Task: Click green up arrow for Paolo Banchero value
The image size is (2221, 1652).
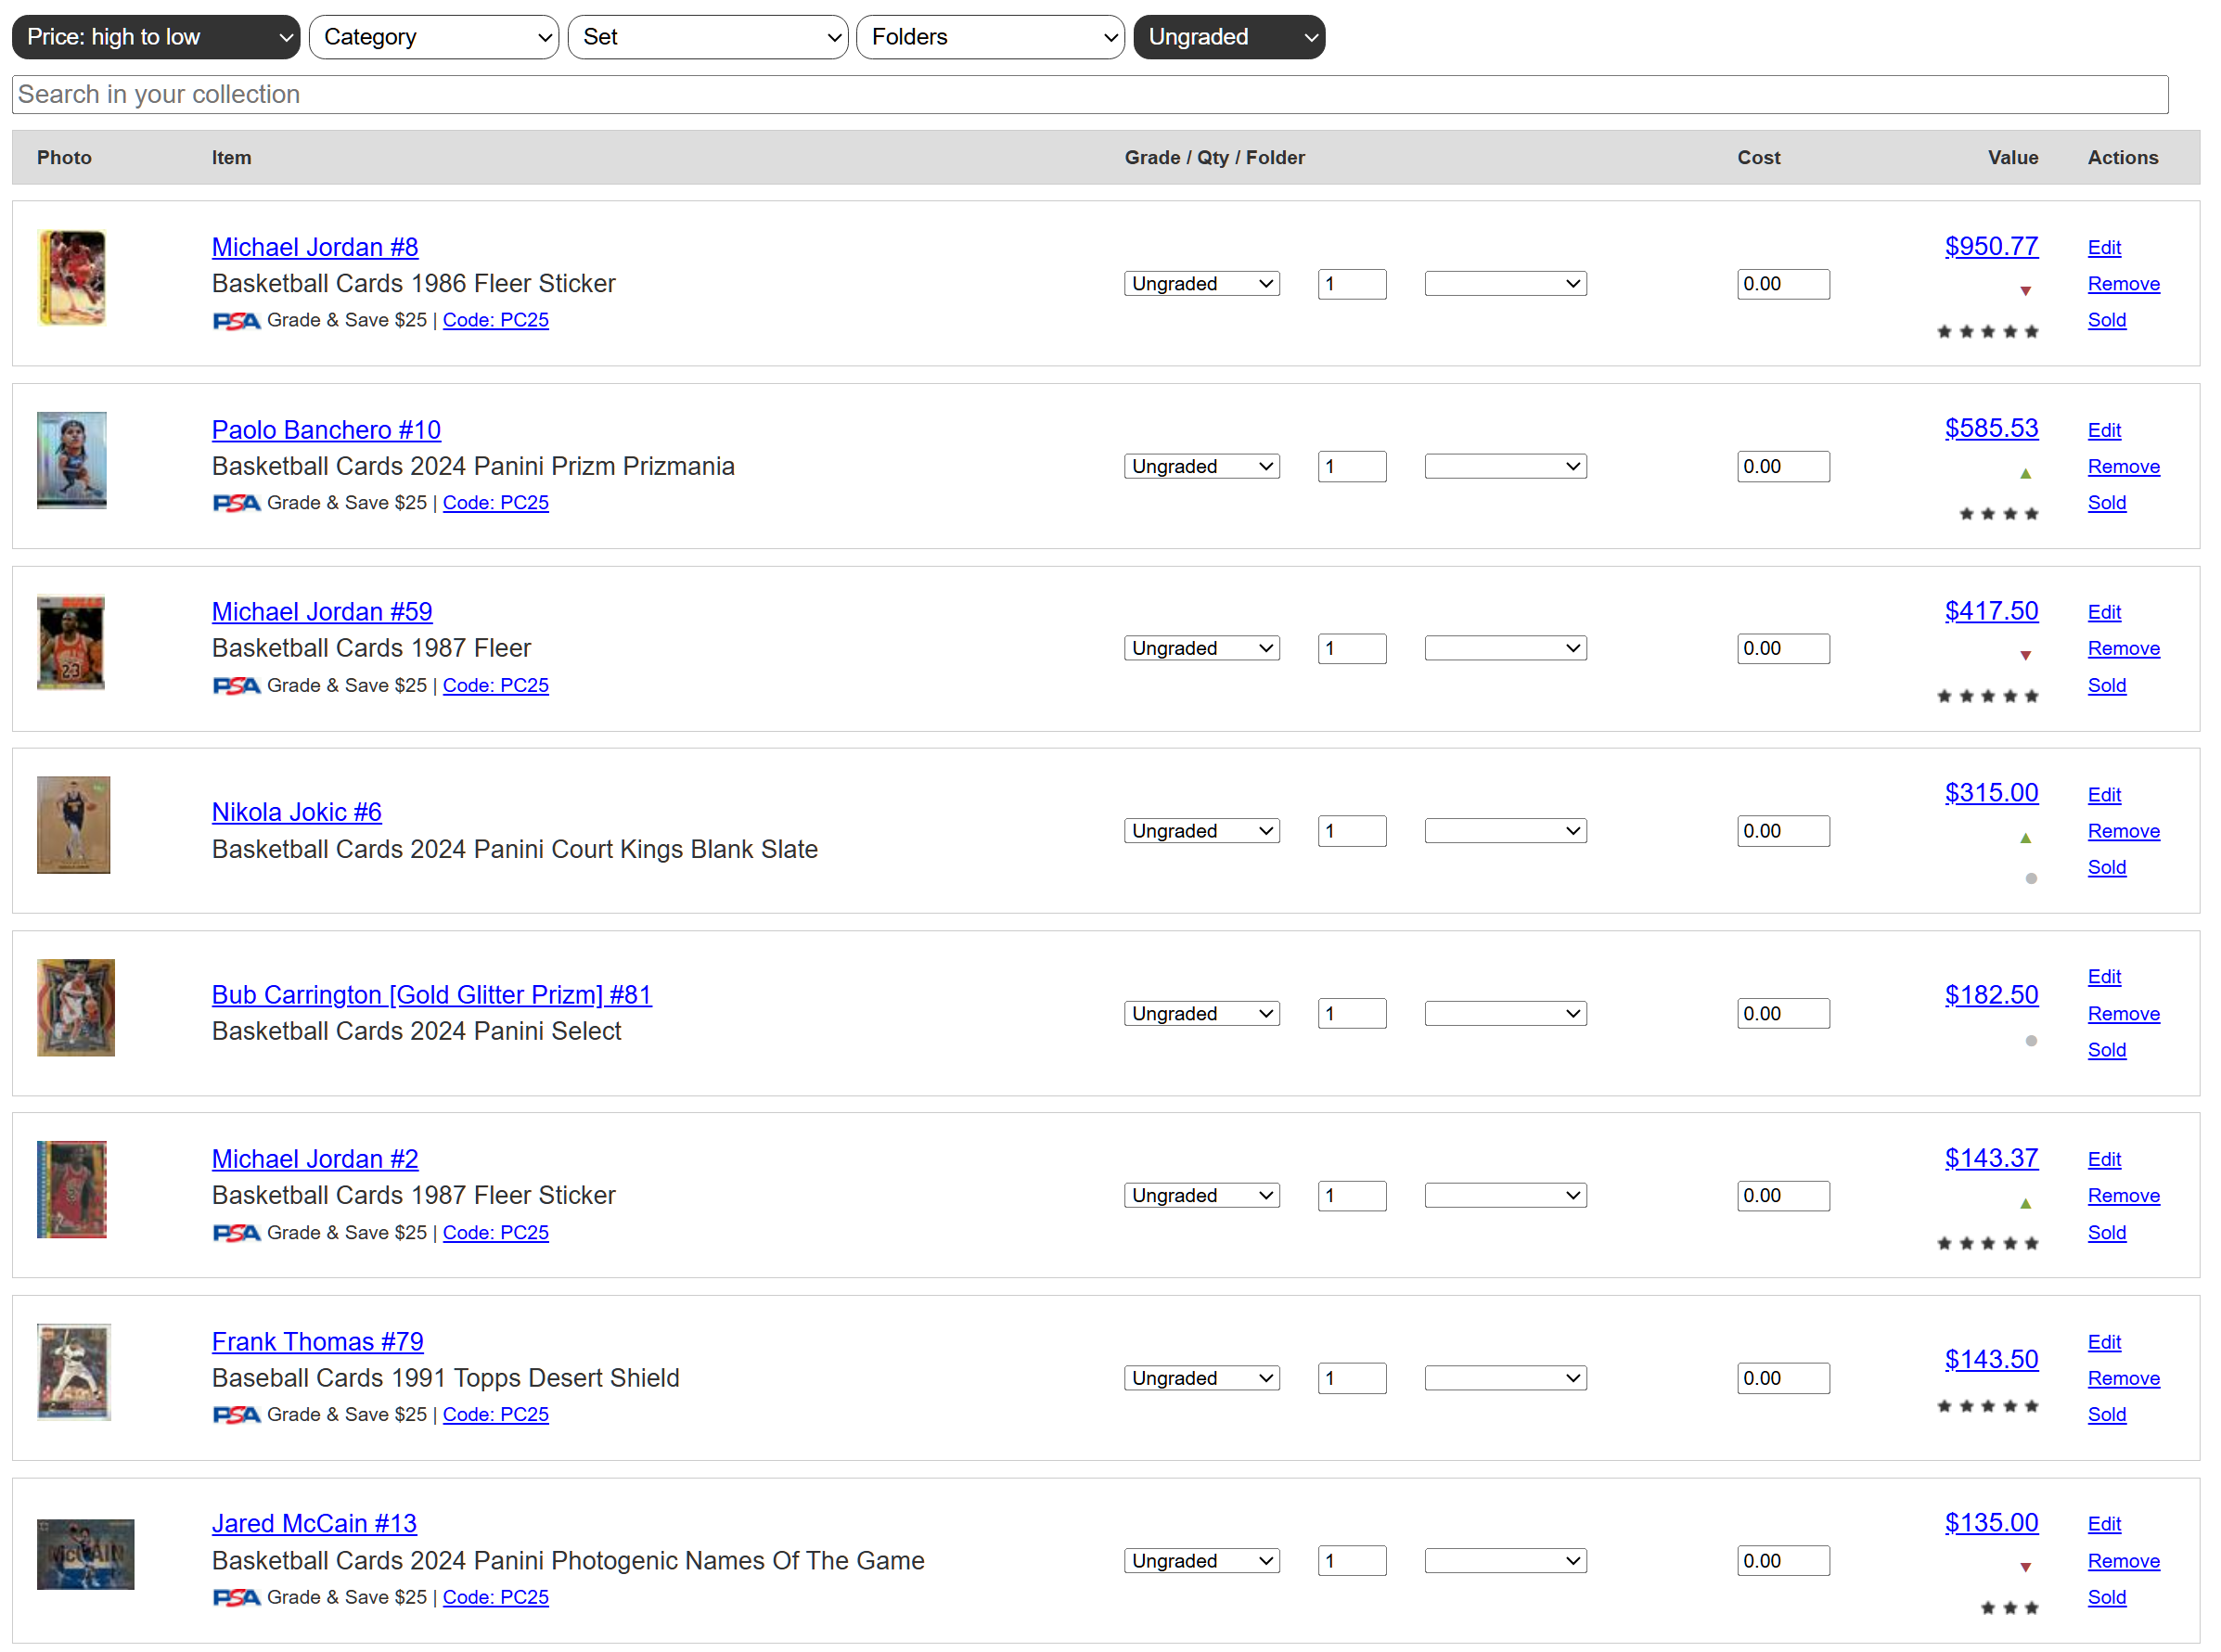Action: click(2025, 474)
